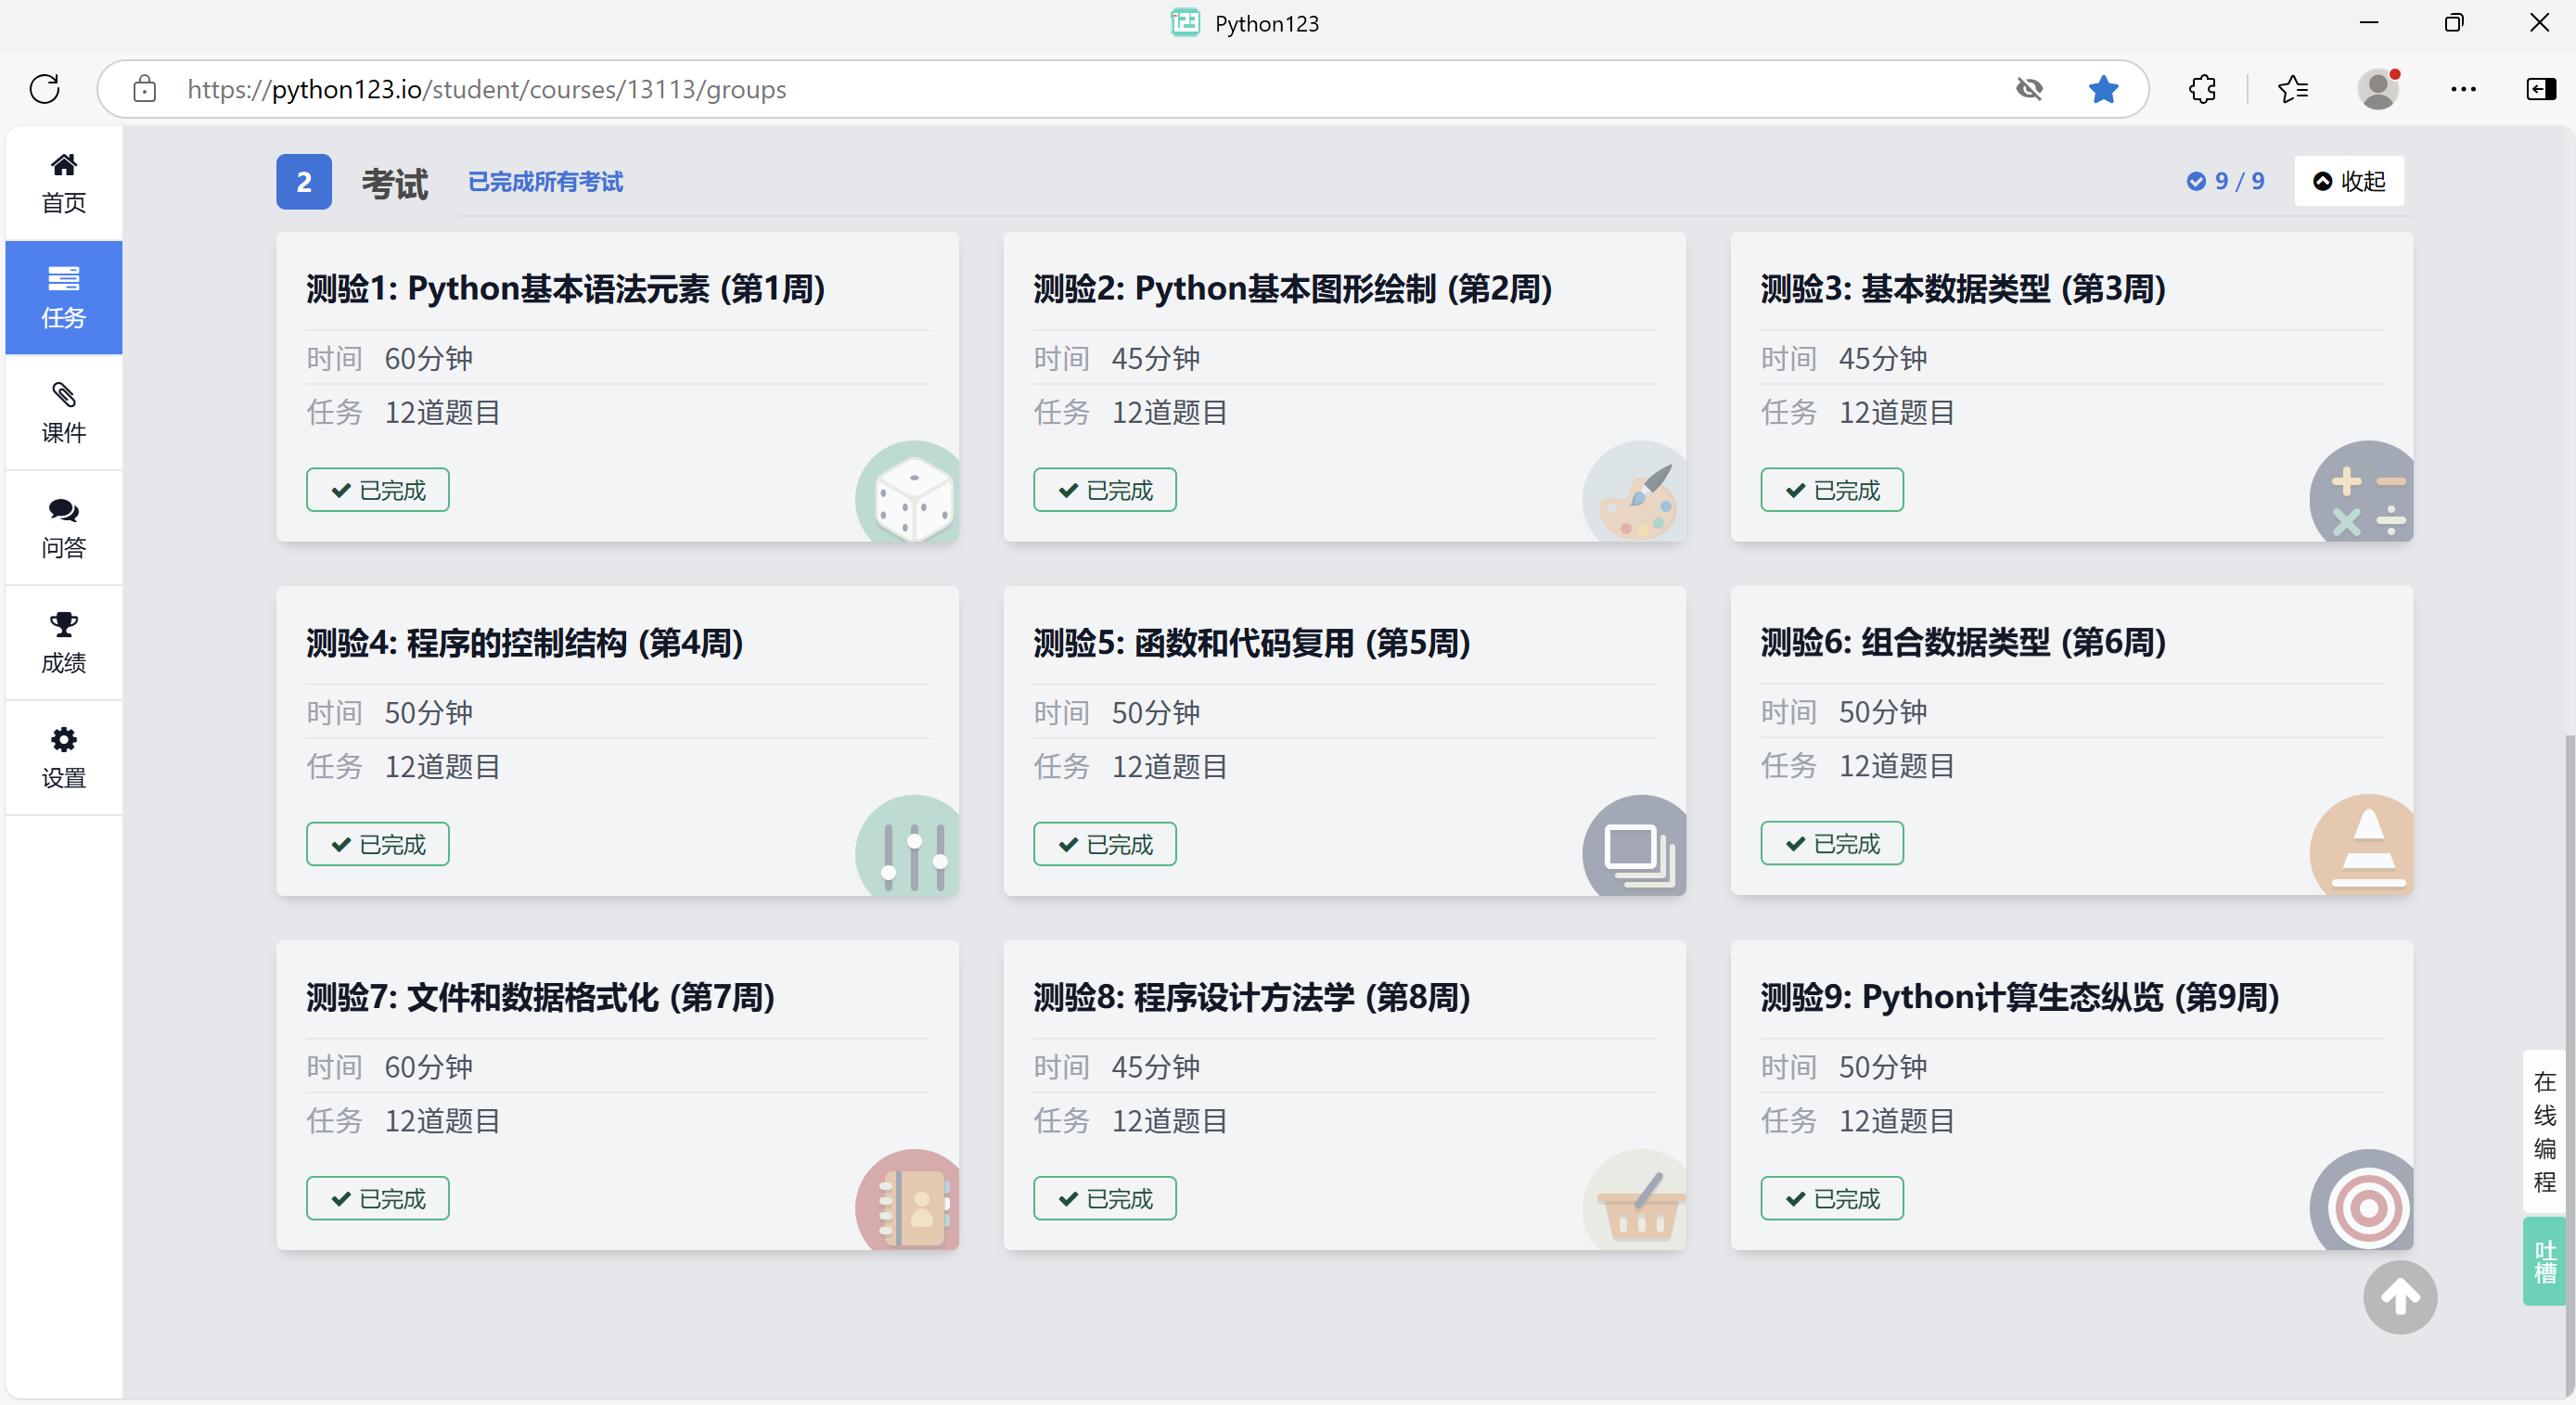Click the dice icon on 测验1 card
Image resolution: width=2576 pixels, height=1405 pixels.
[x=912, y=497]
